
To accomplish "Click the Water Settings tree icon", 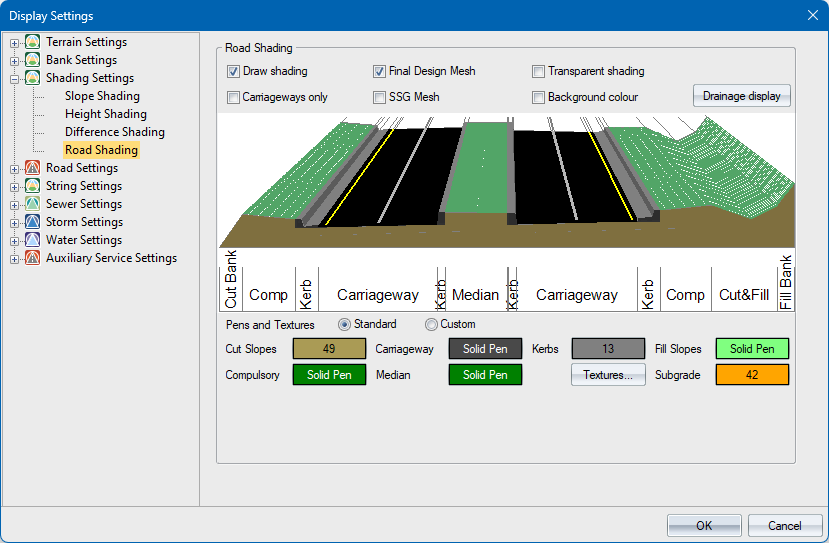I will pos(33,240).
